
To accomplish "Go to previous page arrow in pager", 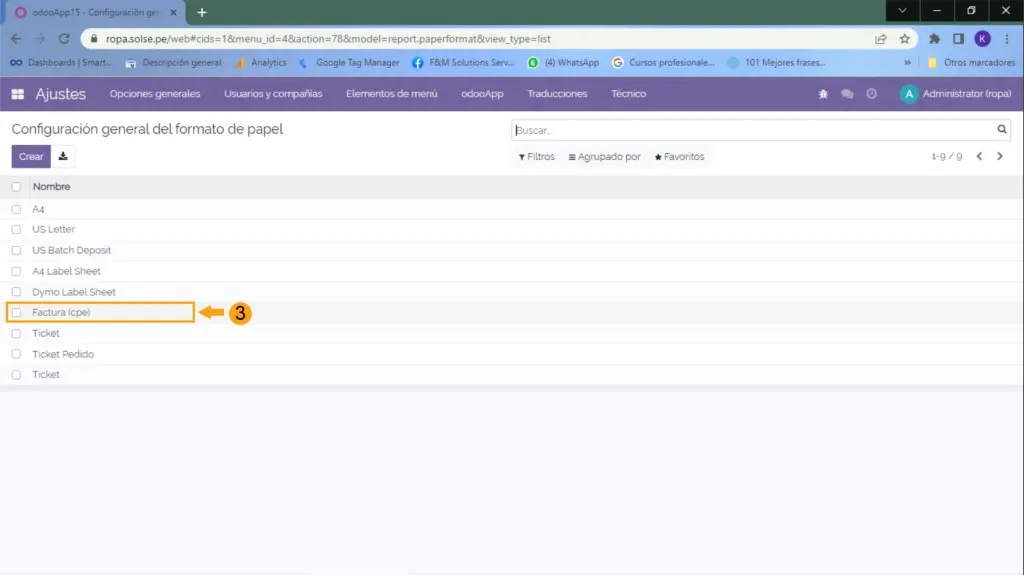I will [980, 157].
